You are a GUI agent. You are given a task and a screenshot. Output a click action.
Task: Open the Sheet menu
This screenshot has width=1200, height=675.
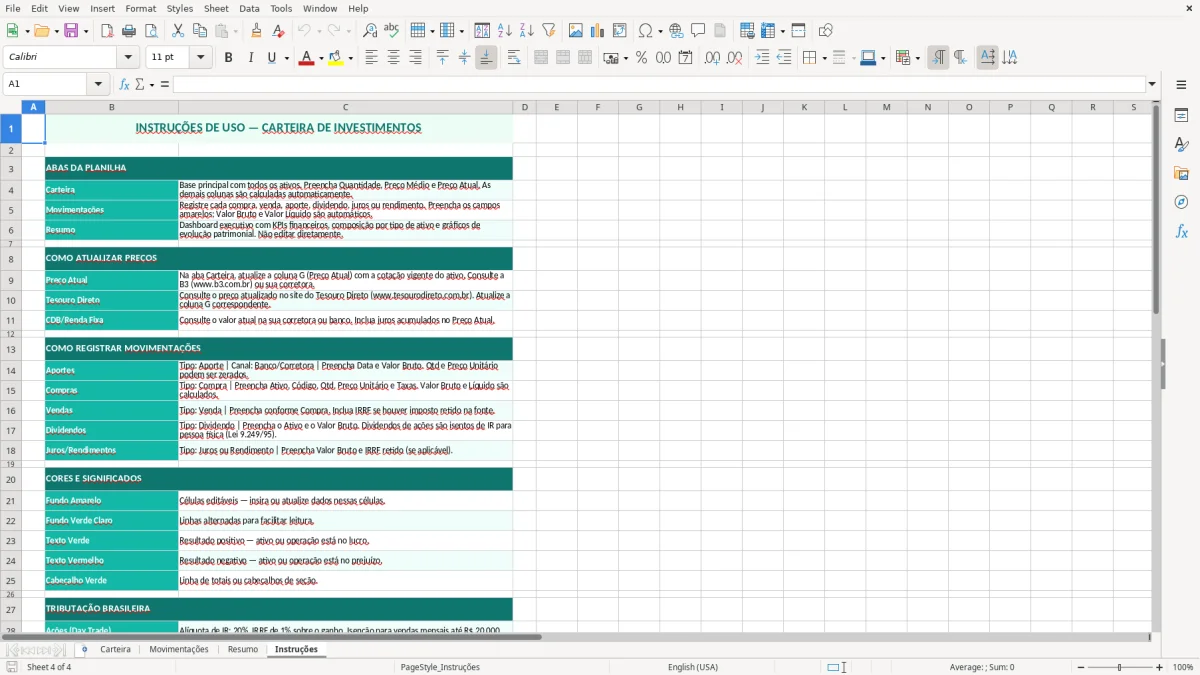pos(216,8)
